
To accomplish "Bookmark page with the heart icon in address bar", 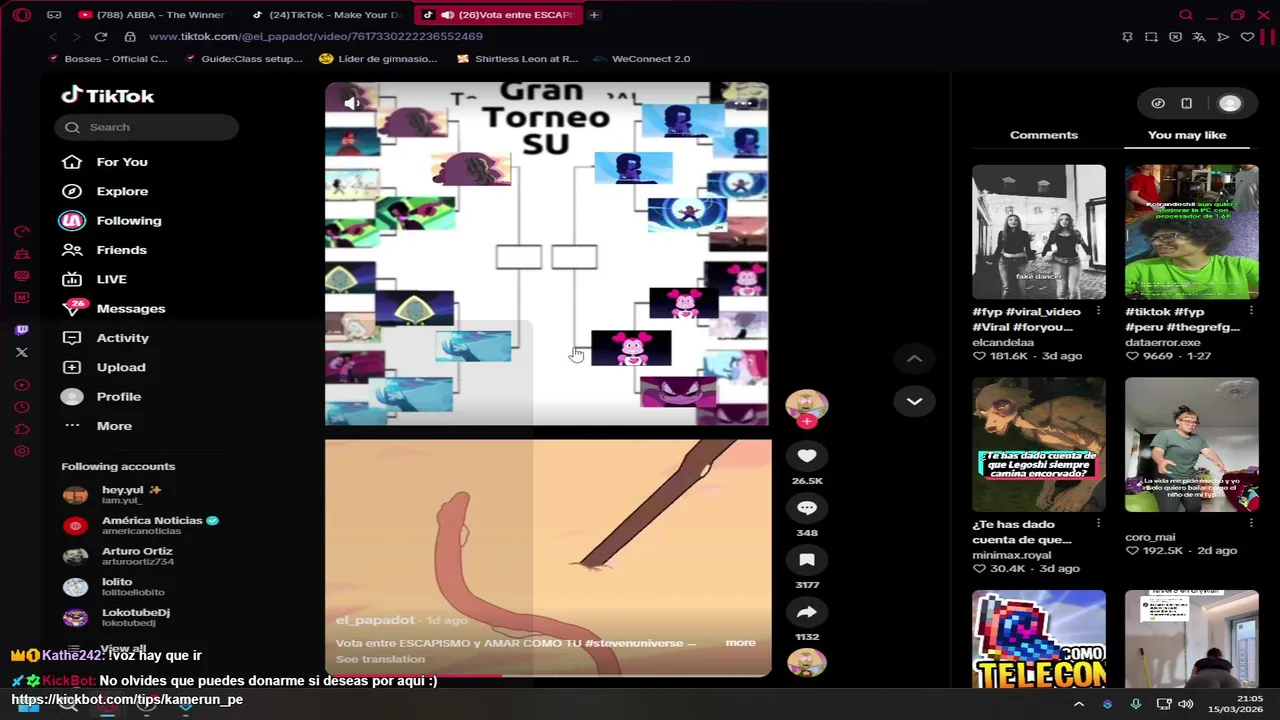I will coord(1247,37).
